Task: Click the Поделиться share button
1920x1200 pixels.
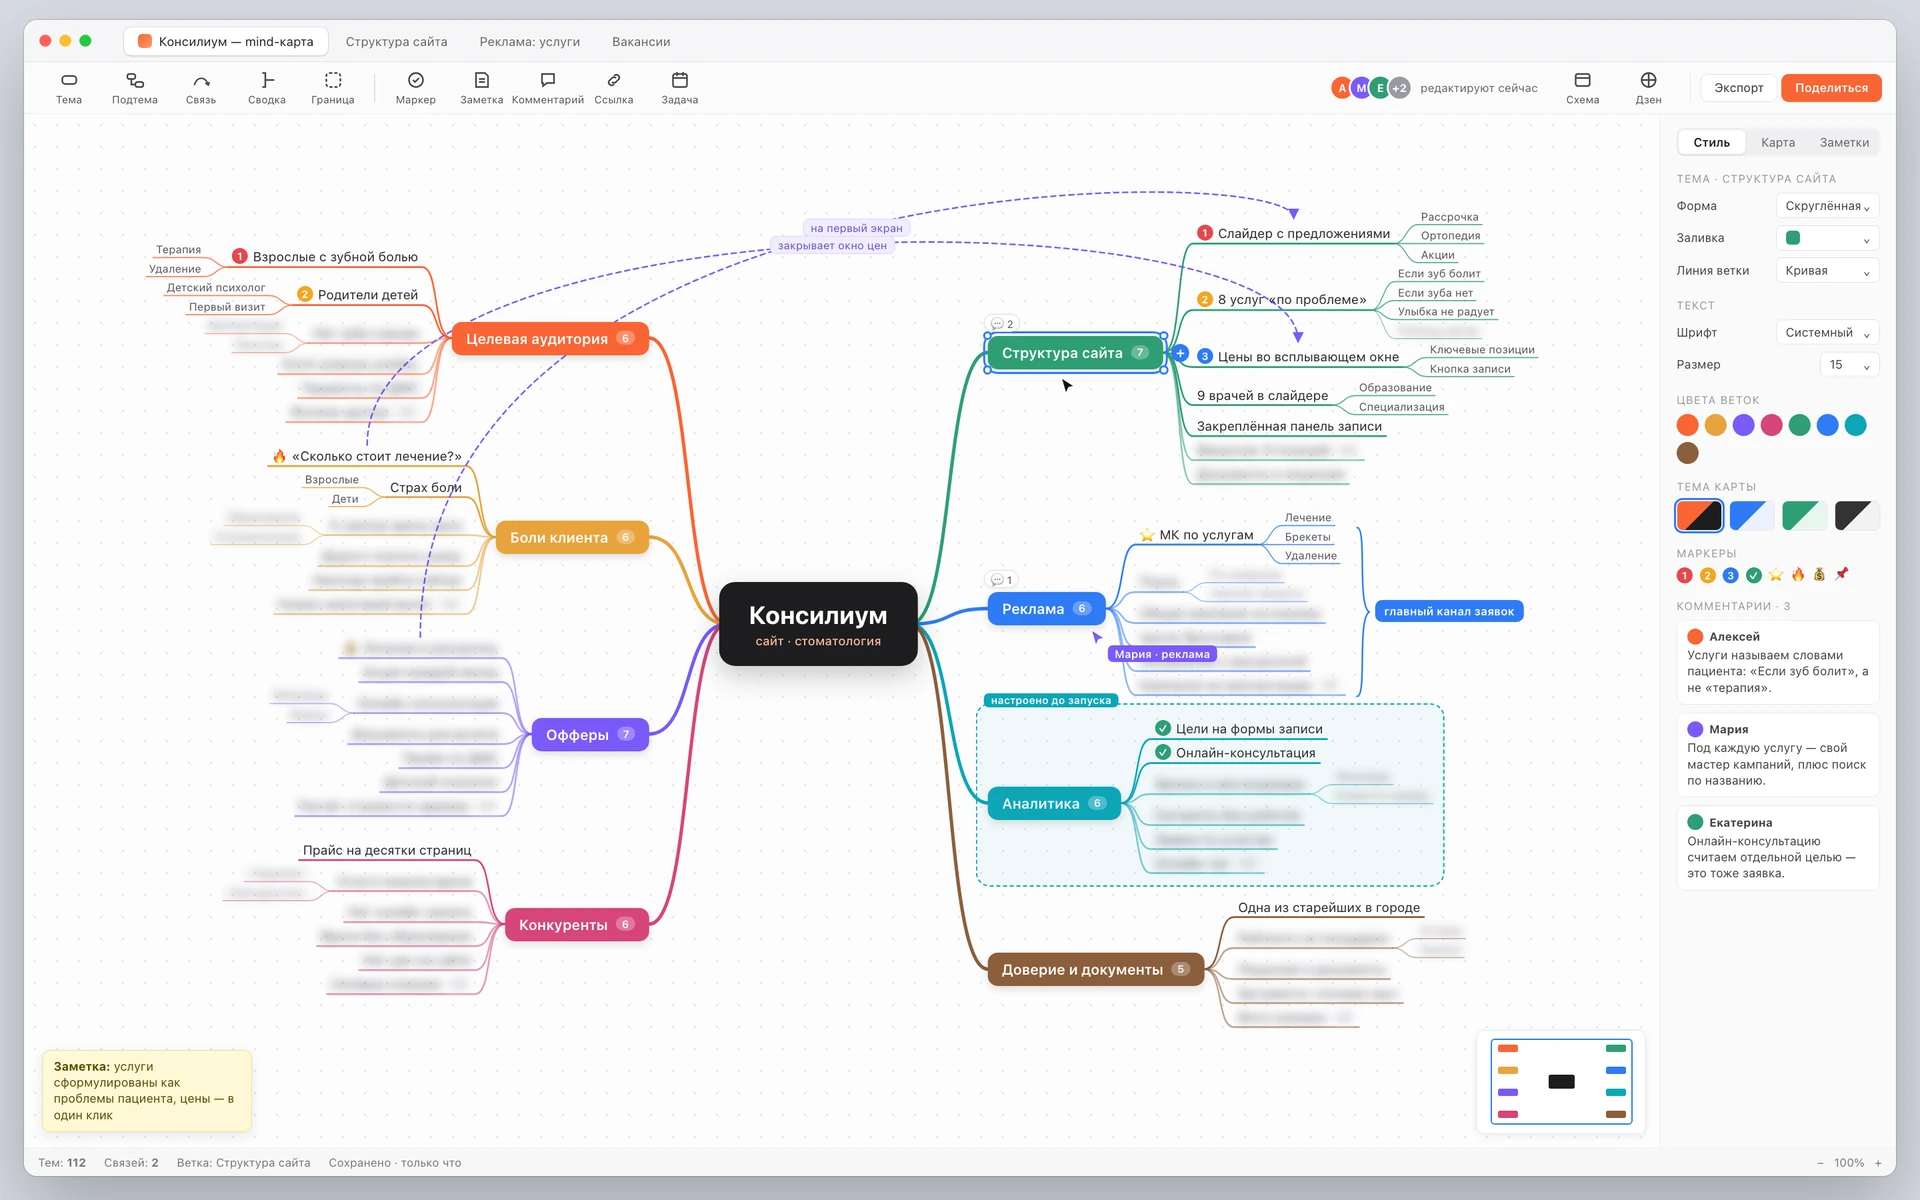Action: coord(1831,88)
